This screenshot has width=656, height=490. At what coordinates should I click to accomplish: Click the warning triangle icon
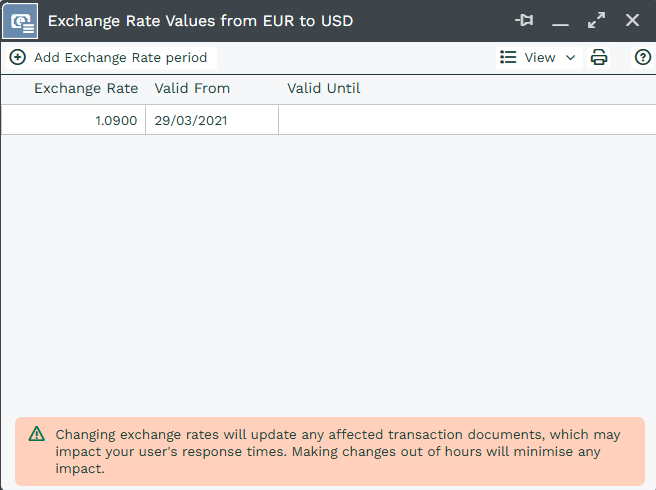click(37, 434)
